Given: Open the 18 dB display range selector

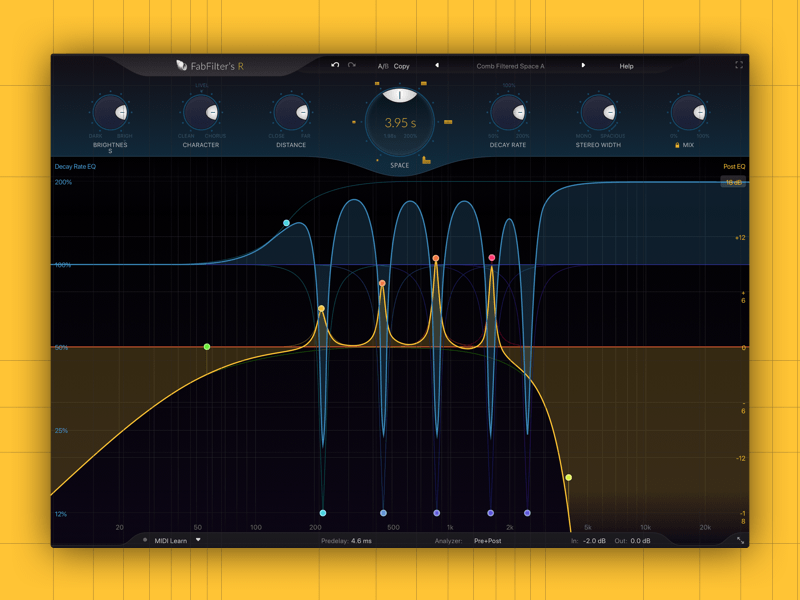Looking at the screenshot, I should 733,182.
